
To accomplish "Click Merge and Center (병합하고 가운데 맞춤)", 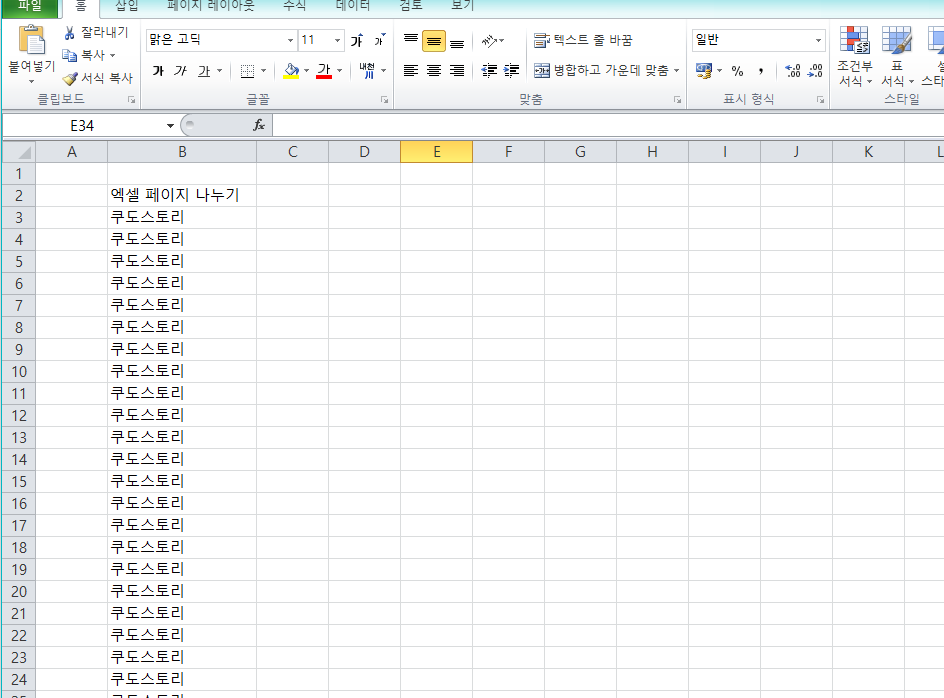I will coord(601,71).
